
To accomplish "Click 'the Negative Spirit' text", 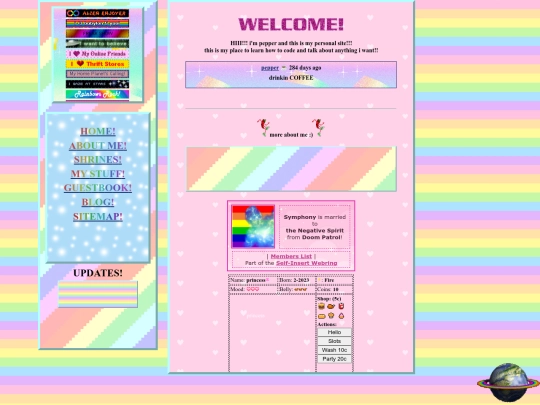I will (315, 231).
